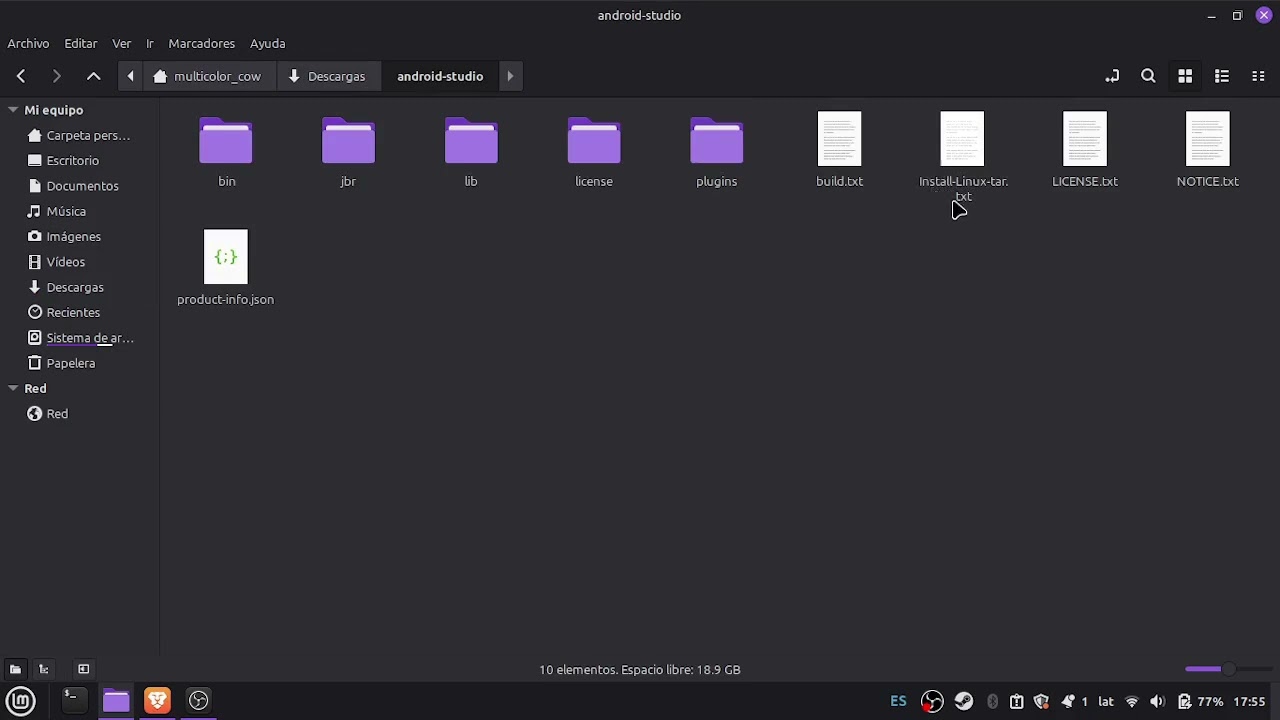Go back with the left arrow button
Screen dimensions: 1280x720
[x=21, y=76]
